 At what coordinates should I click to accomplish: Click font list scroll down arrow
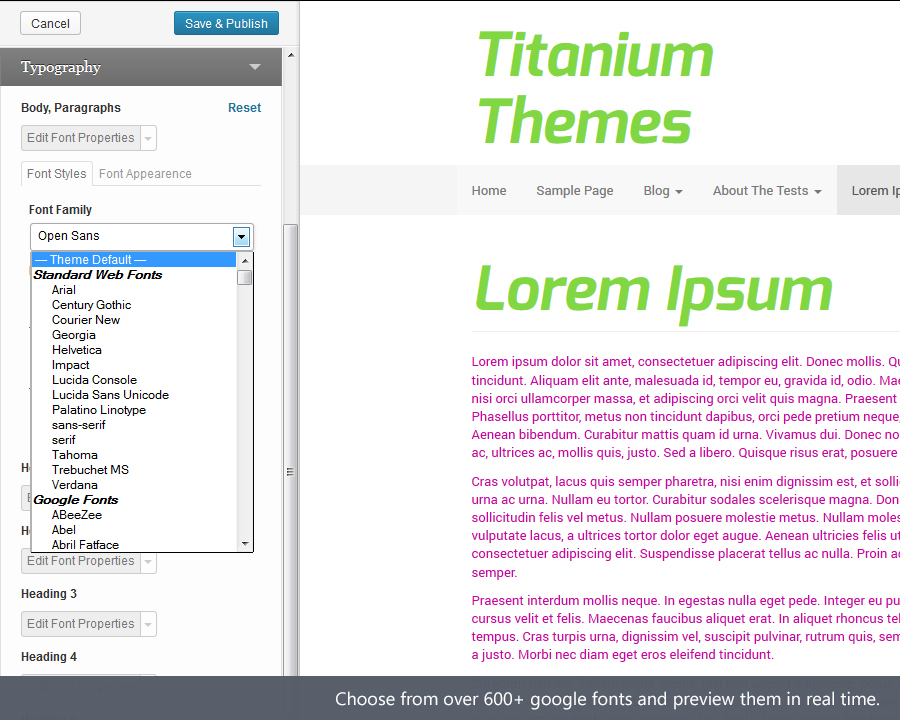245,543
